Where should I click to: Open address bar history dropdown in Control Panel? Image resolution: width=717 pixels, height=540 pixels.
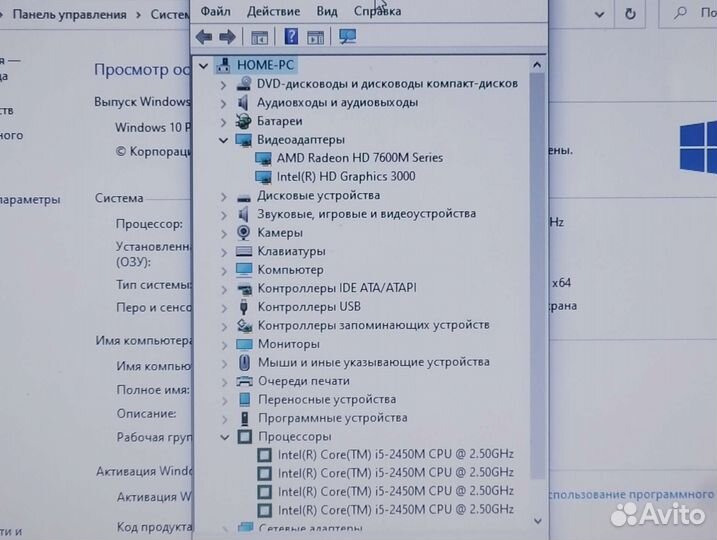click(x=599, y=15)
